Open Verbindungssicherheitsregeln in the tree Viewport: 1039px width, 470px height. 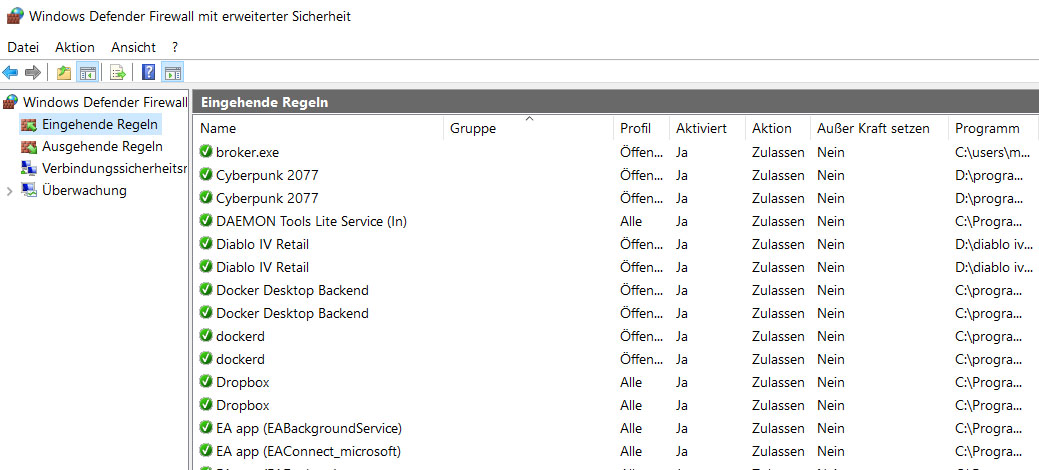pyautogui.click(x=114, y=168)
